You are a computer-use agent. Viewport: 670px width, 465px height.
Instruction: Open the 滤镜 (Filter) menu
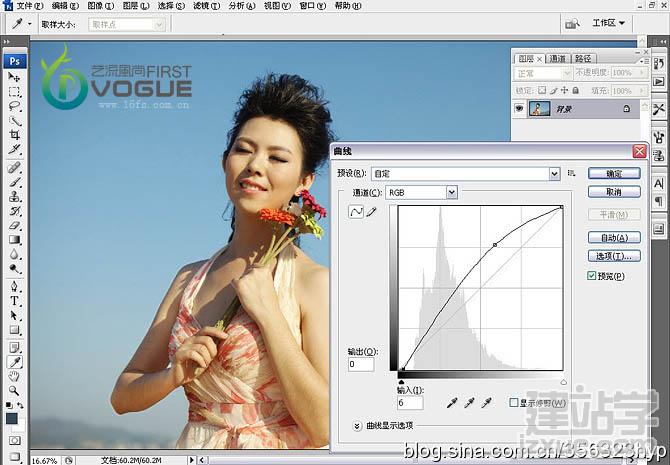pyautogui.click(x=206, y=6)
